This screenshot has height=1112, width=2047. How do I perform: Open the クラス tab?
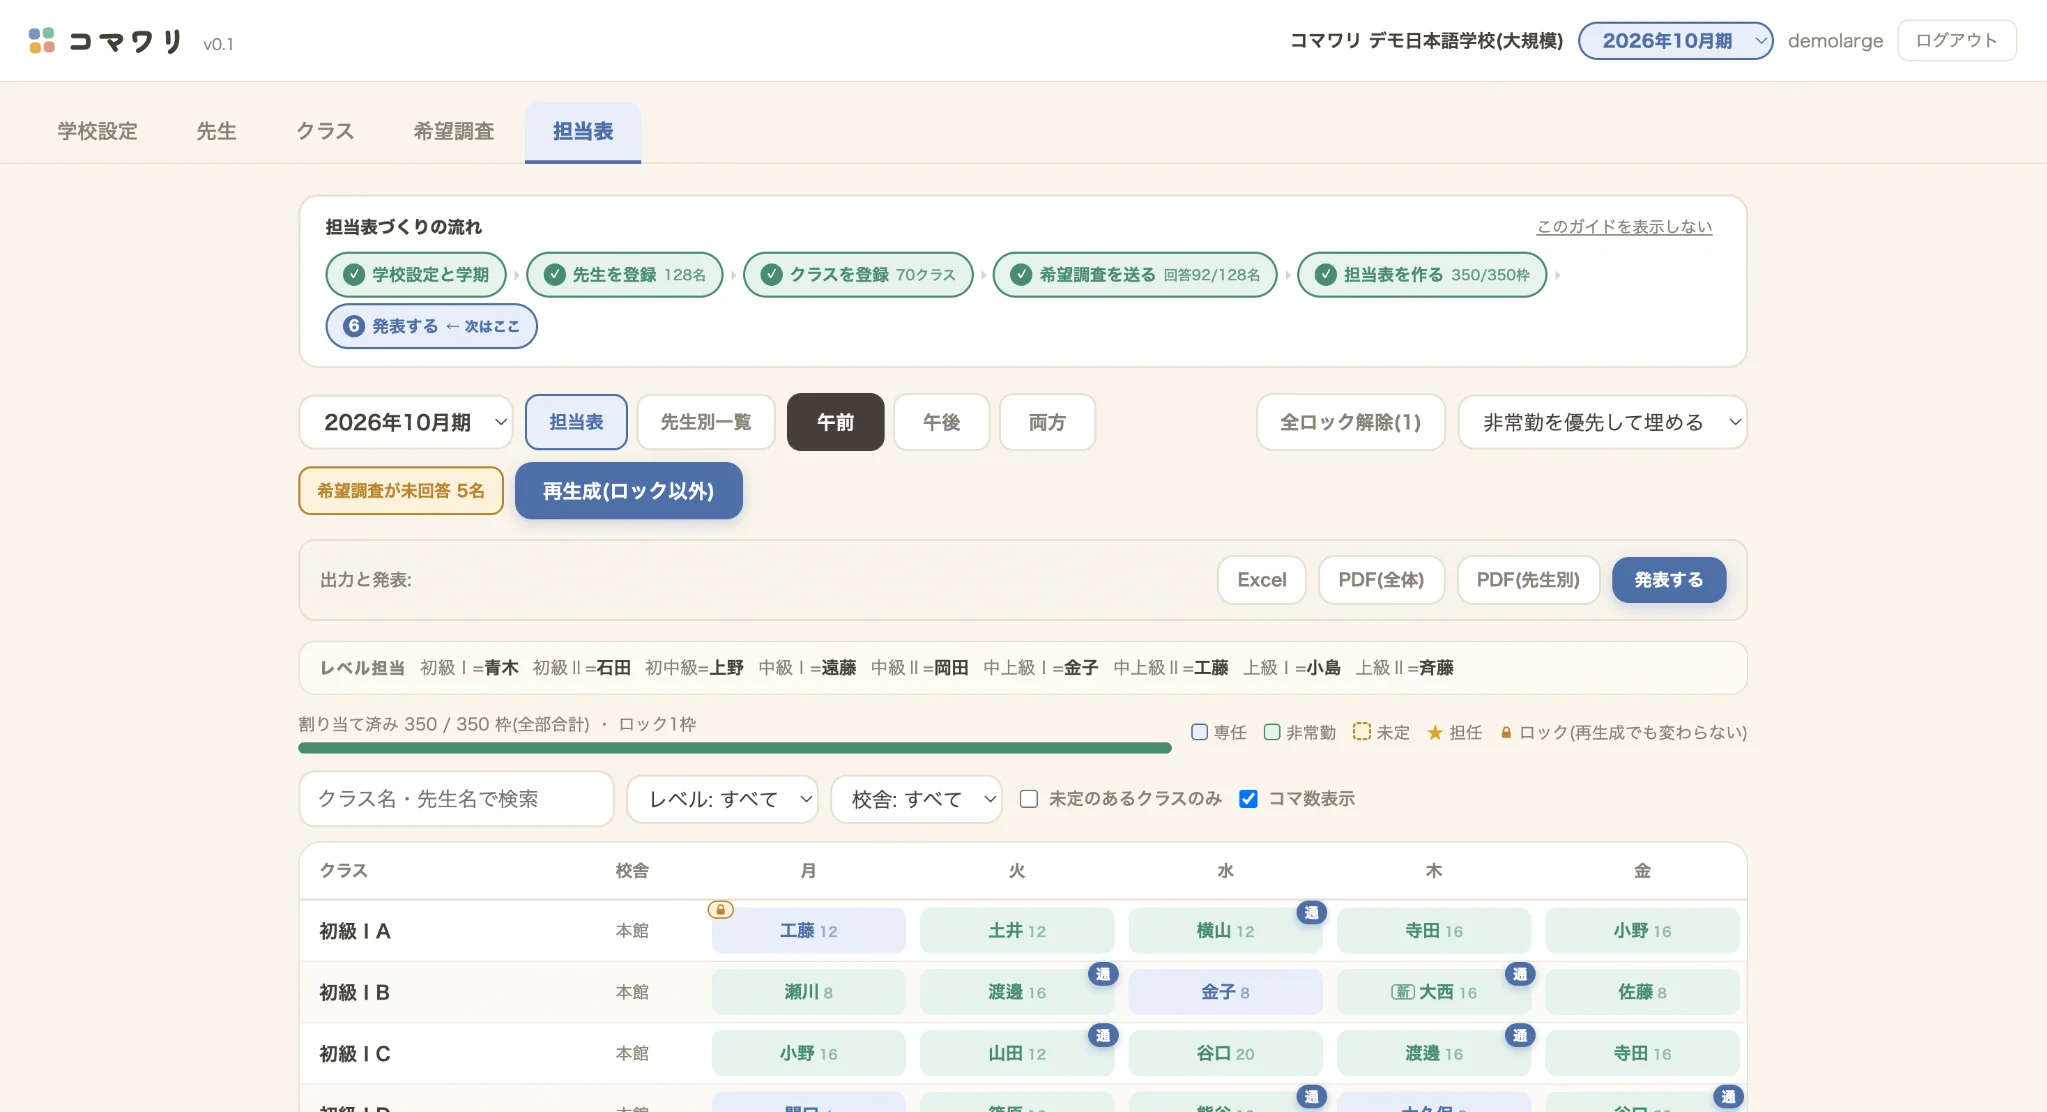[x=325, y=131]
